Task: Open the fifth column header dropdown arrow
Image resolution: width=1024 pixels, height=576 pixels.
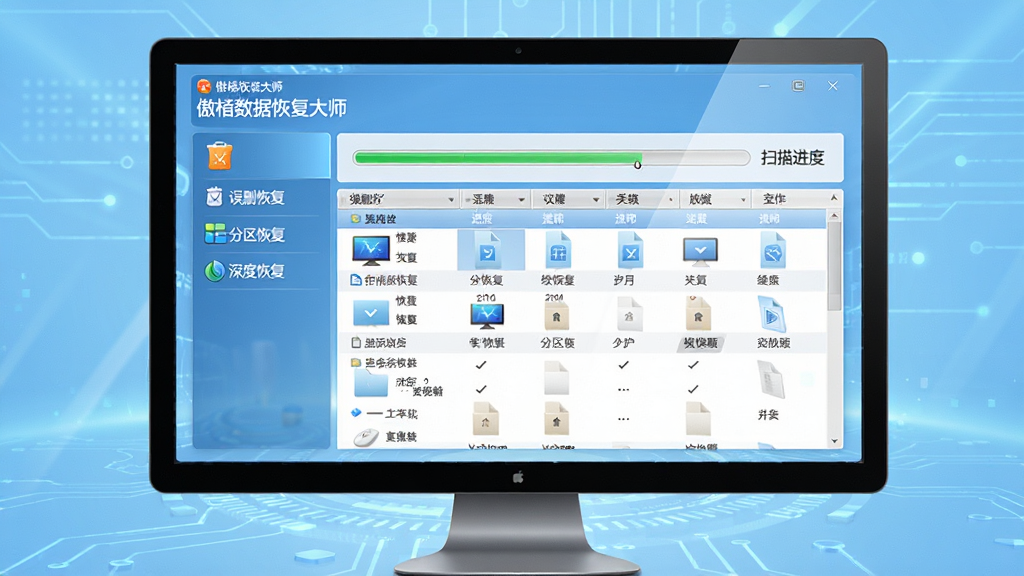Action: click(743, 200)
